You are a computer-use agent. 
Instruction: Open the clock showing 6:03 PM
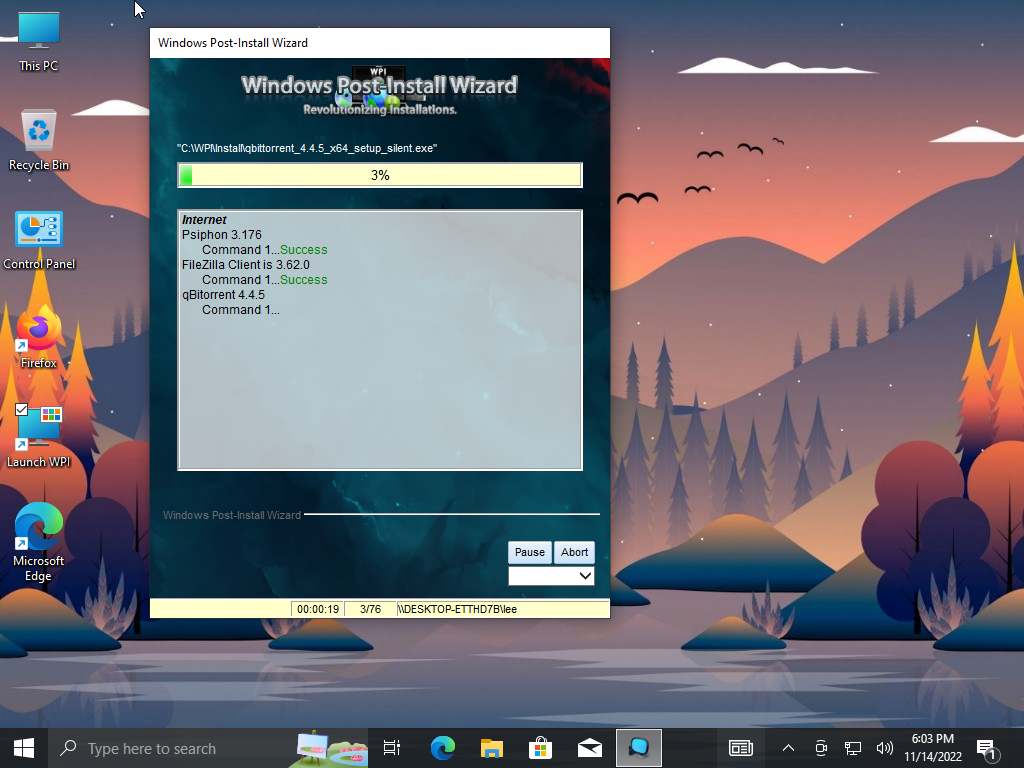[x=932, y=748]
